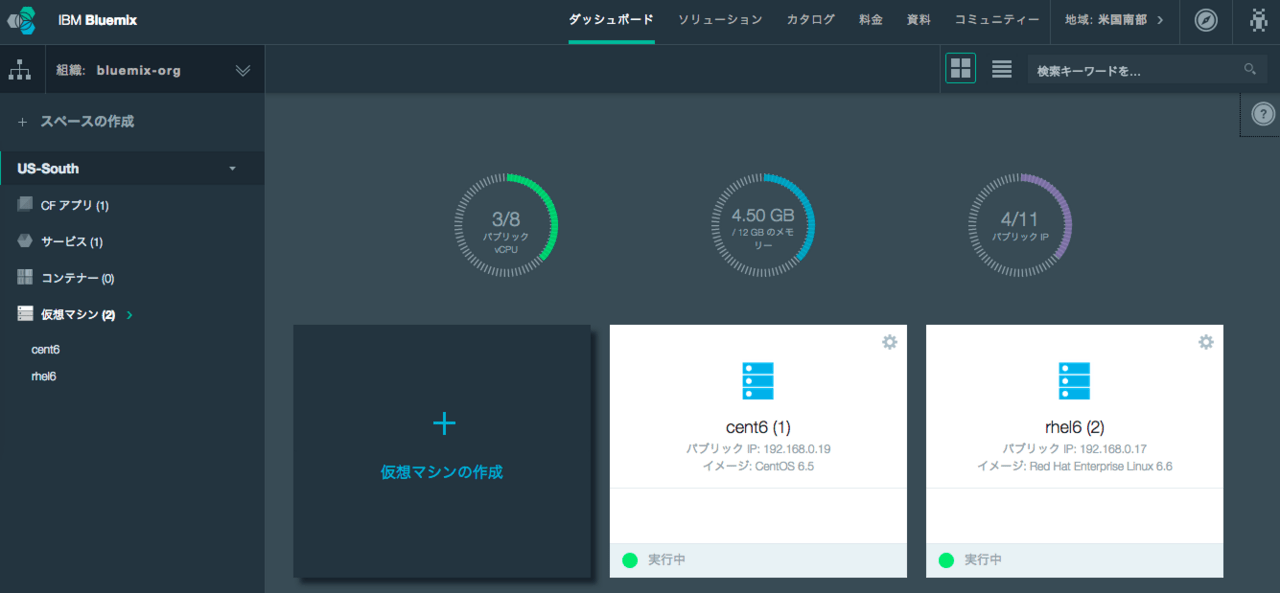Click the server icon on cent6 card
The height and width of the screenshot is (593, 1280).
(758, 381)
